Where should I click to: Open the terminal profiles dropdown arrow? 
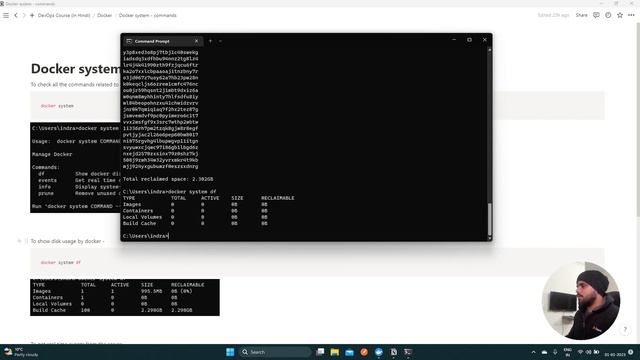pos(220,41)
